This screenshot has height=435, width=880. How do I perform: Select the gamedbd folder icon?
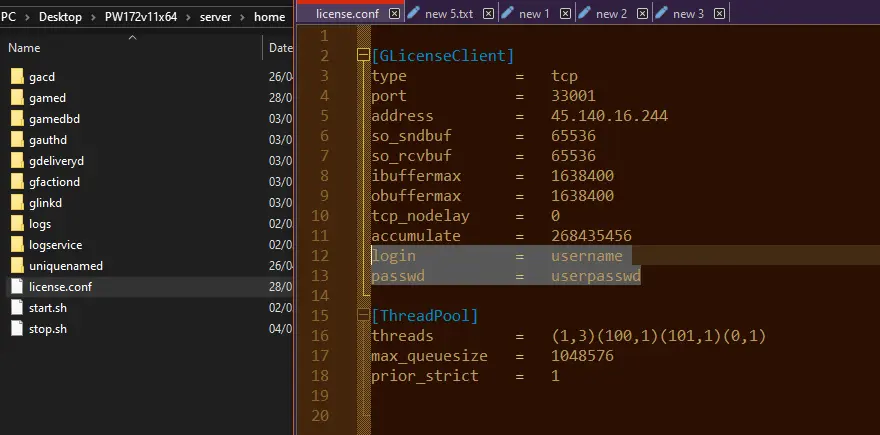(17, 118)
